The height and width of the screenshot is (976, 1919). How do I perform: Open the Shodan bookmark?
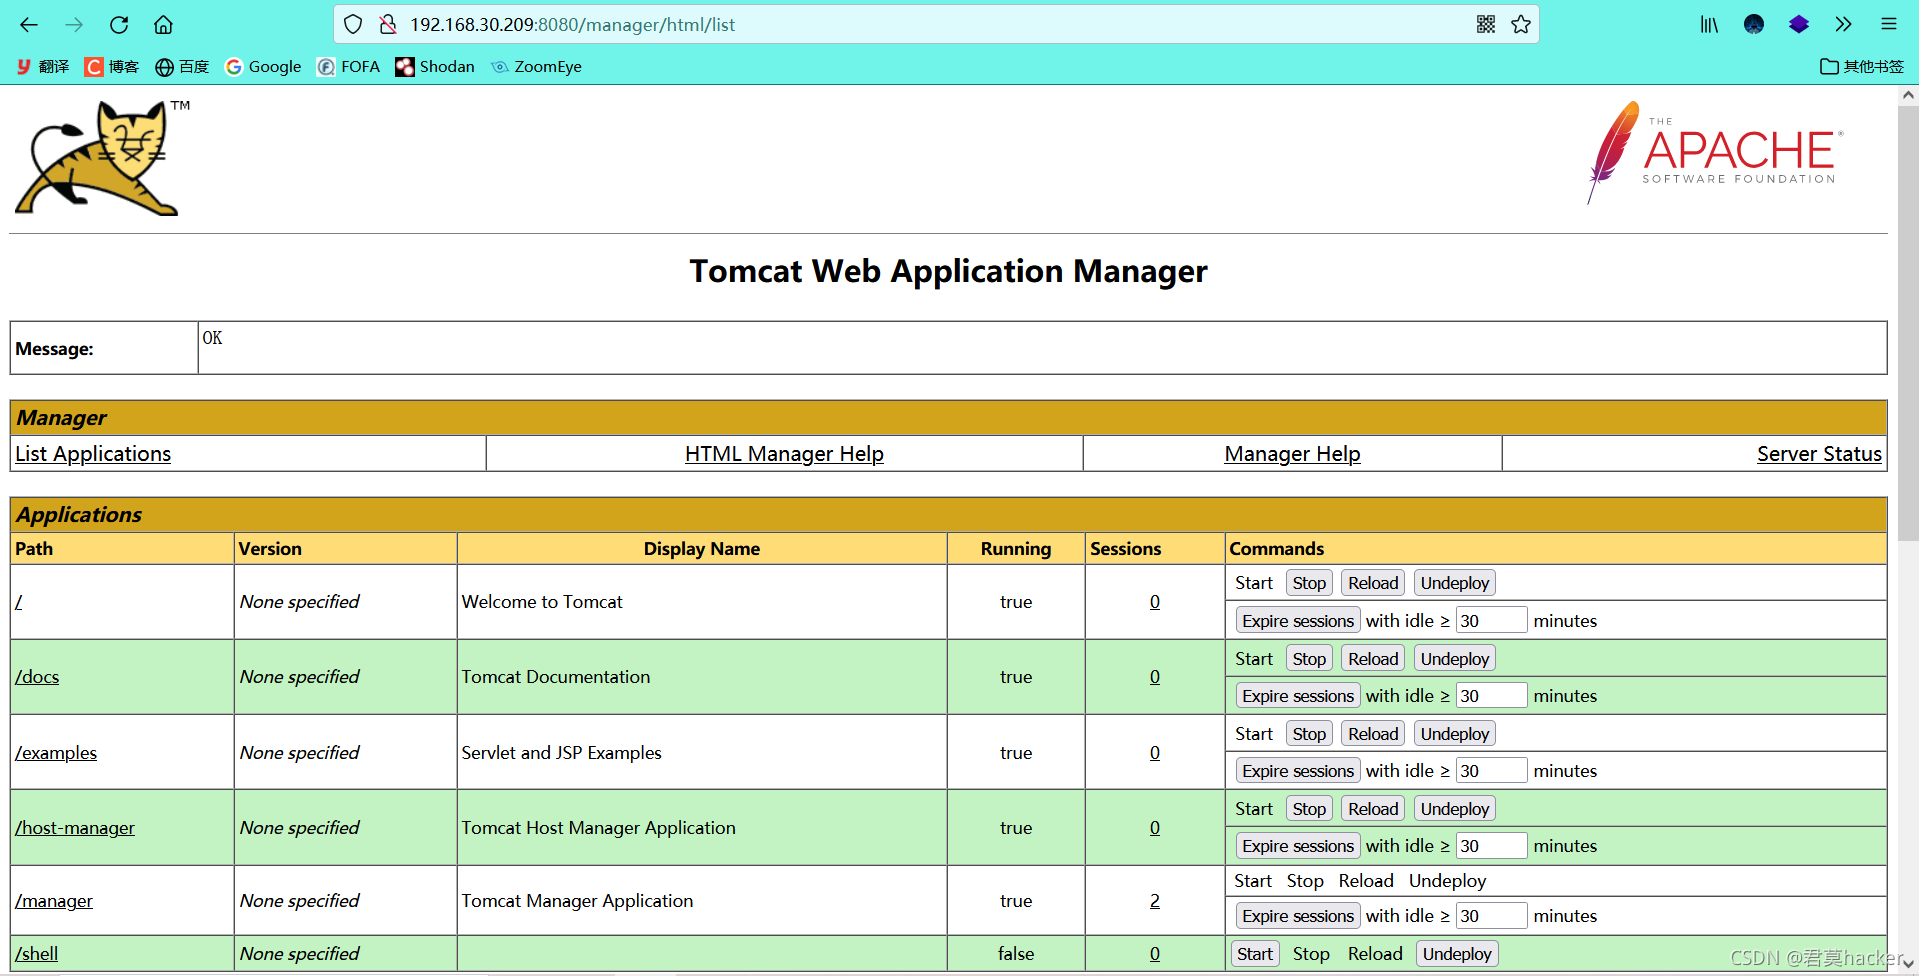(435, 66)
